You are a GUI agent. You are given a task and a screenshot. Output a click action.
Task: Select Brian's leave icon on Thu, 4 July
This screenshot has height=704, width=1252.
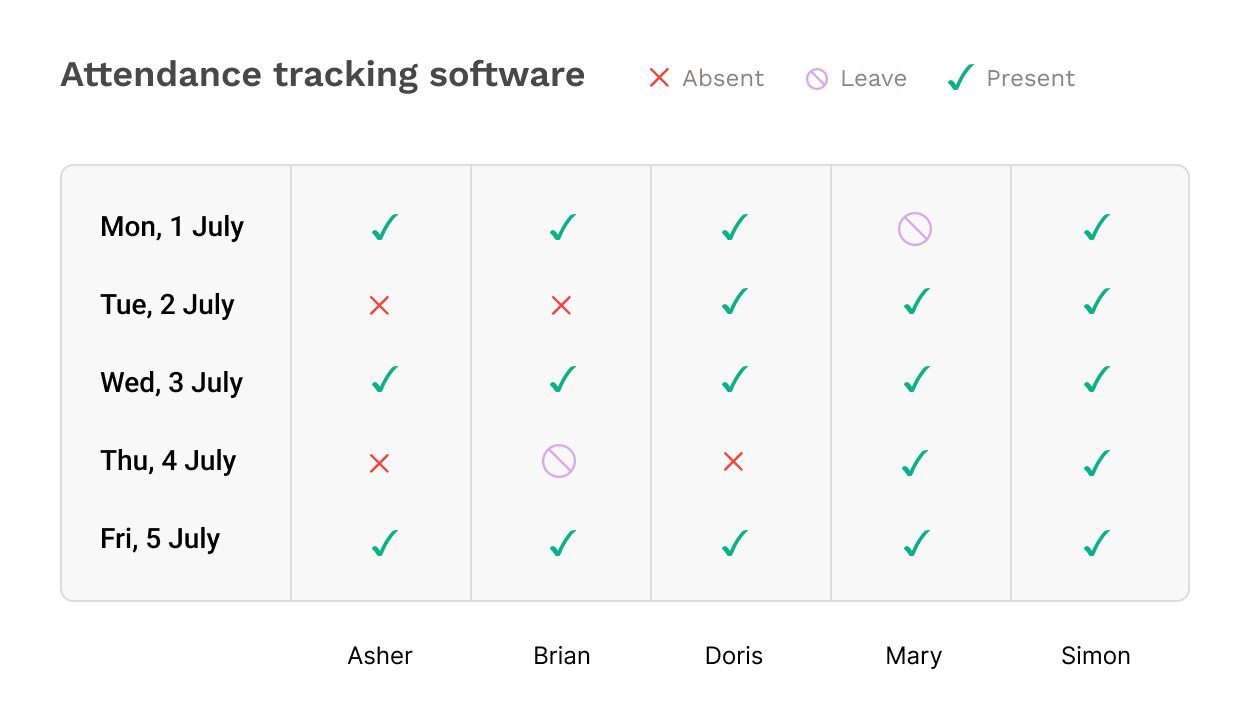pos(559,461)
